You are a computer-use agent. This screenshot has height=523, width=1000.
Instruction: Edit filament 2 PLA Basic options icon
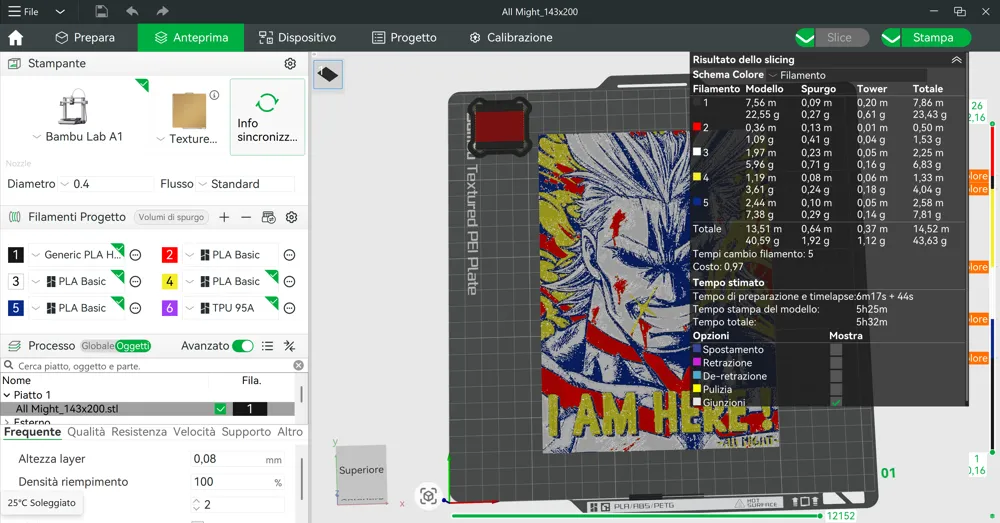[x=290, y=255]
